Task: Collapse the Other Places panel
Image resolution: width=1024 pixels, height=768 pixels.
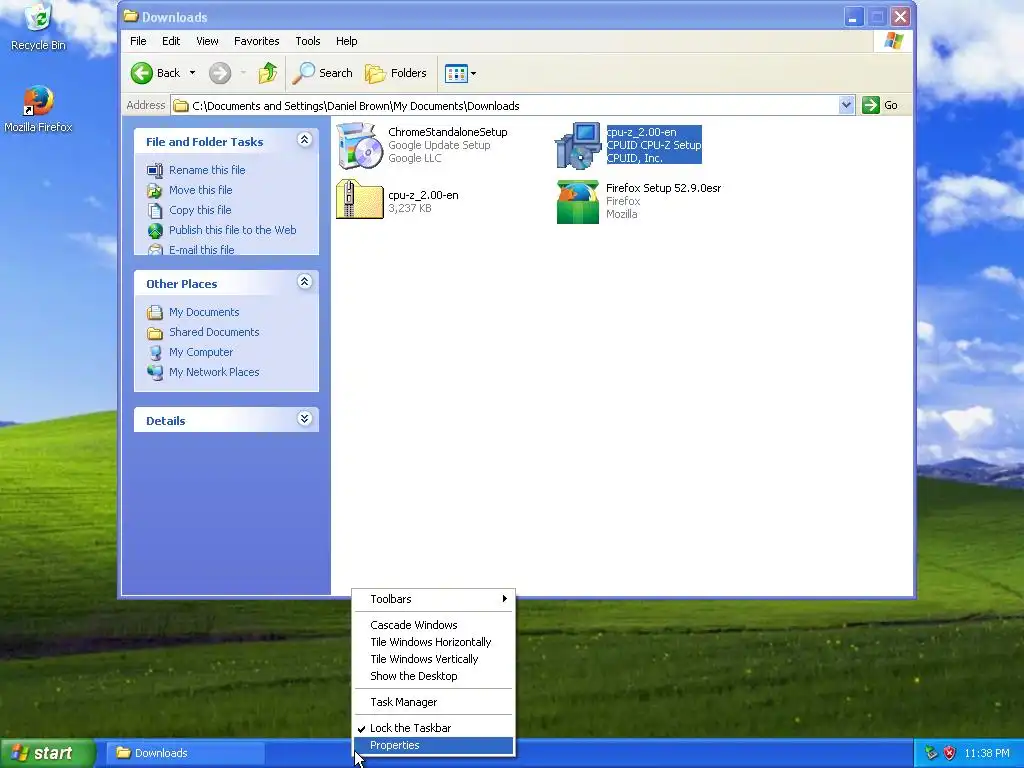Action: click(304, 281)
